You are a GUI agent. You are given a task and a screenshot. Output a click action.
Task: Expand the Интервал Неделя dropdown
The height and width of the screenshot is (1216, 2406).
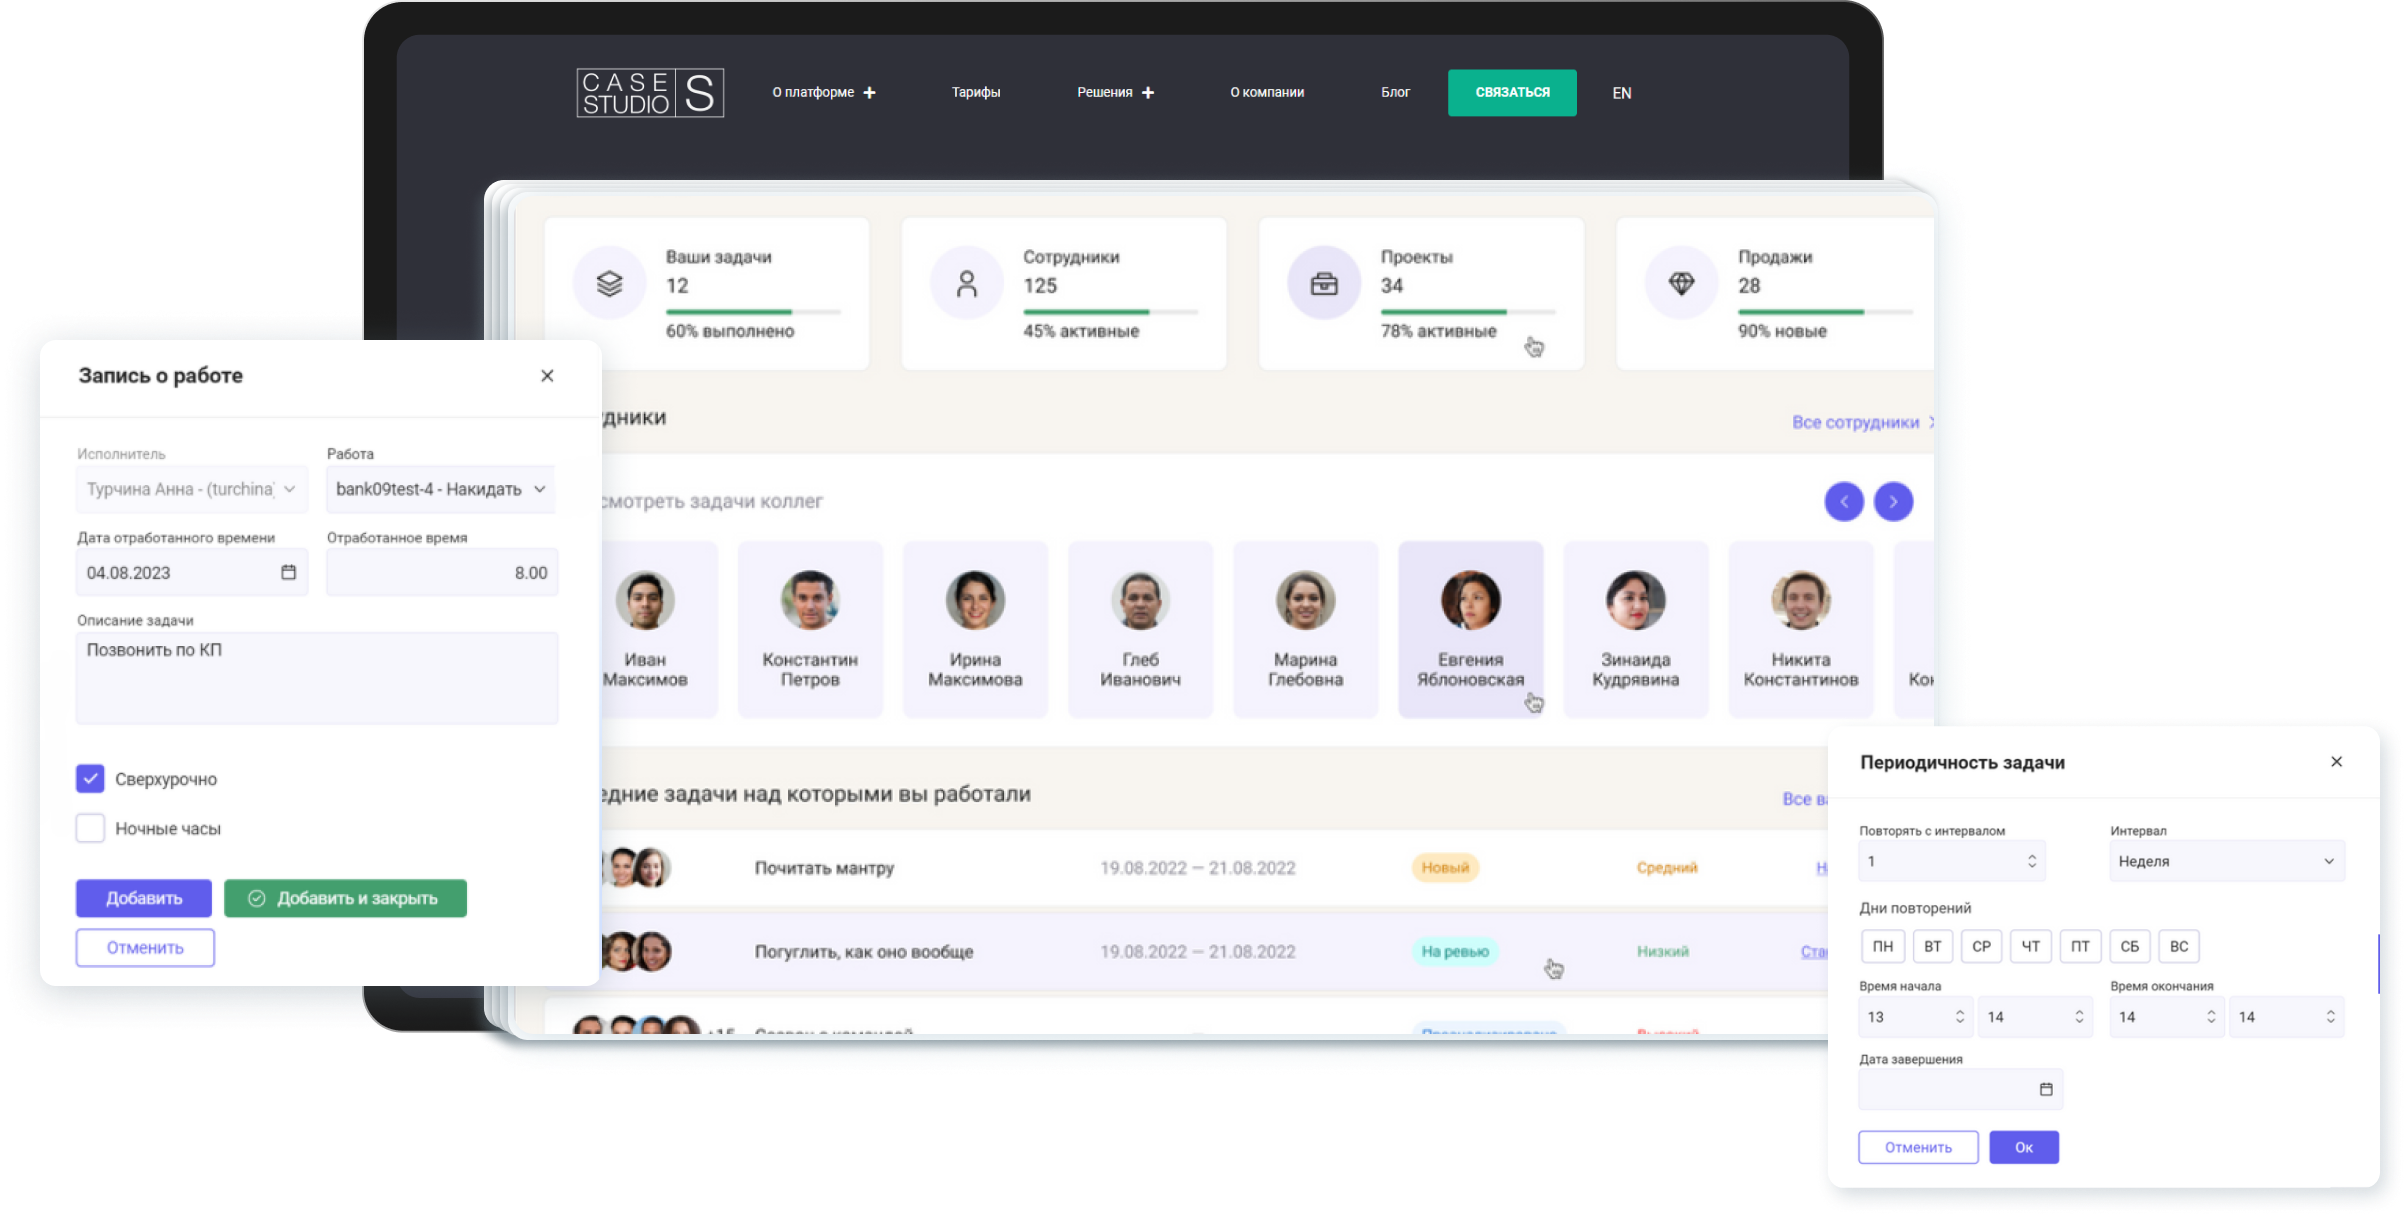click(x=2226, y=861)
